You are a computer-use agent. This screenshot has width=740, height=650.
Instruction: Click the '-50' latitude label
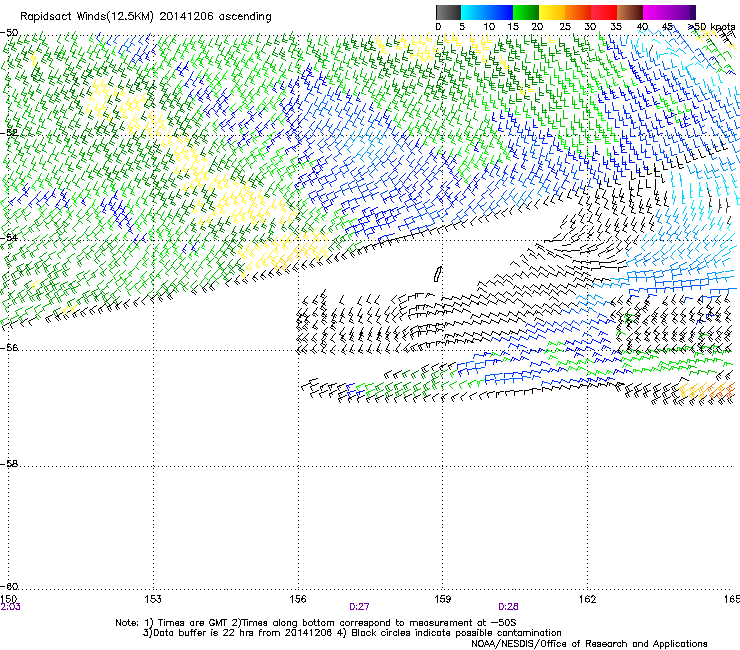9,33
